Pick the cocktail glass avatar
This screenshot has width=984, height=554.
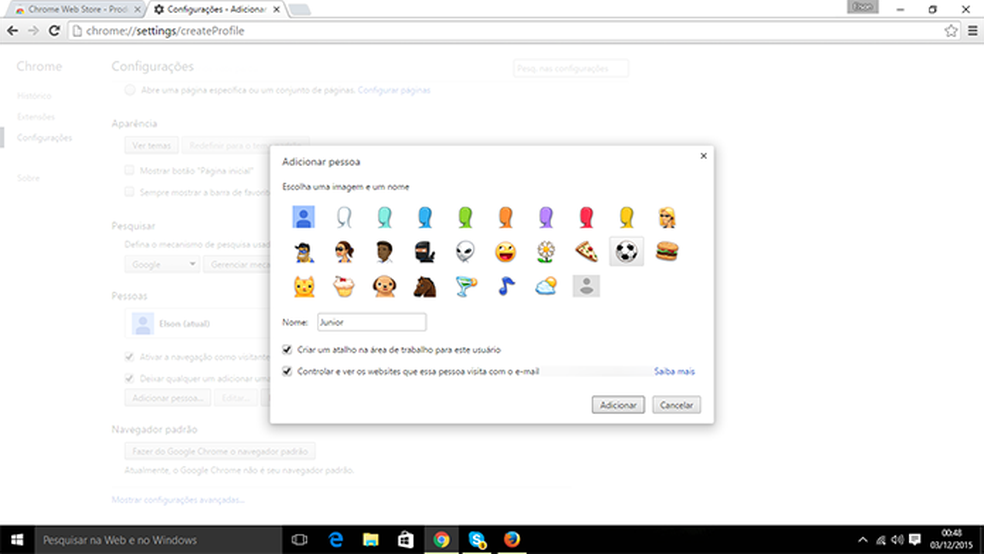(465, 286)
